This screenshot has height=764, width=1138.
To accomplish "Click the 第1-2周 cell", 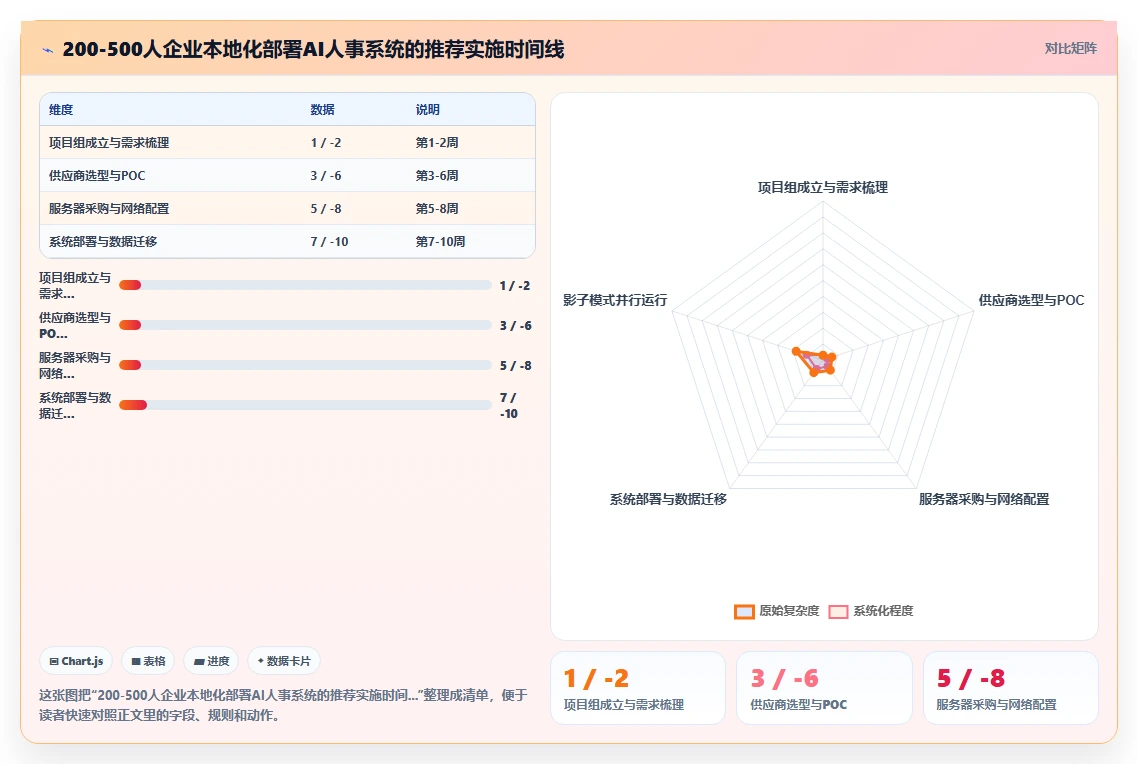I will [437, 143].
